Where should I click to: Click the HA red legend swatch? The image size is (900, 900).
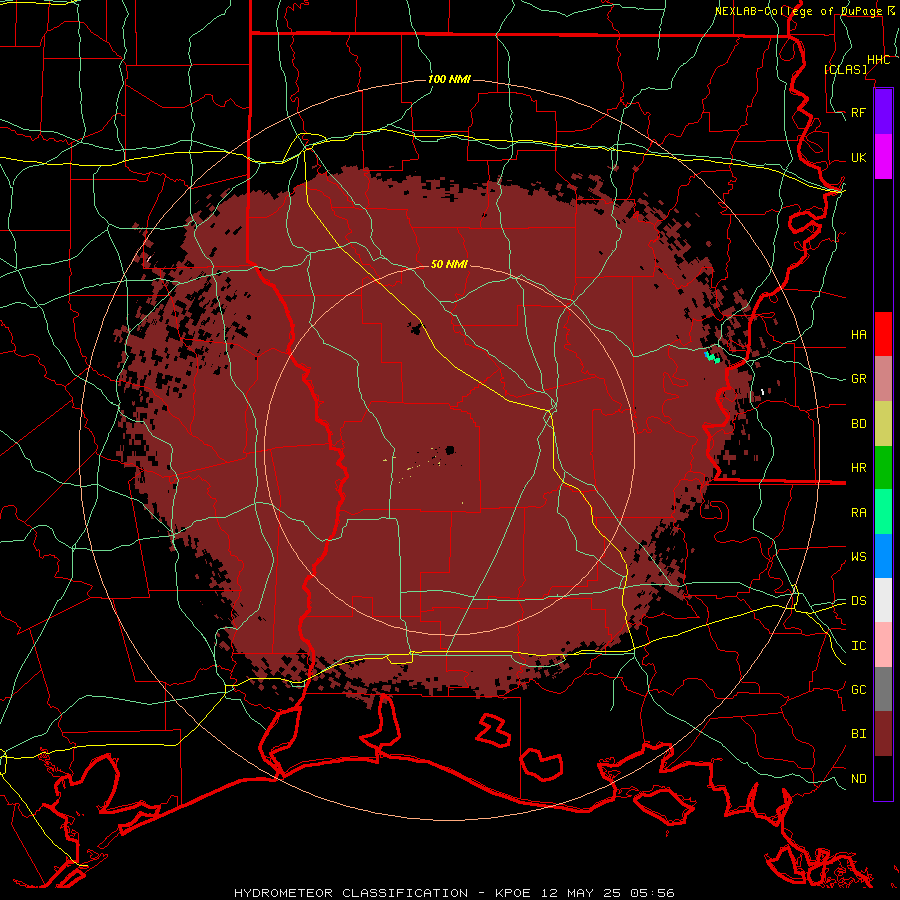tap(883, 334)
